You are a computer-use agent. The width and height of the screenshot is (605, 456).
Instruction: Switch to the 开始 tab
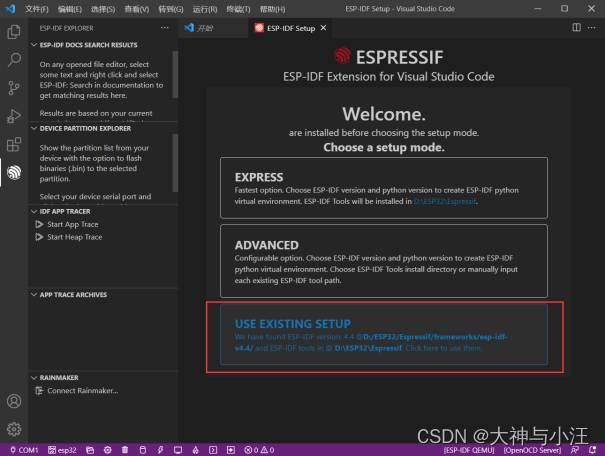pyautogui.click(x=213, y=28)
